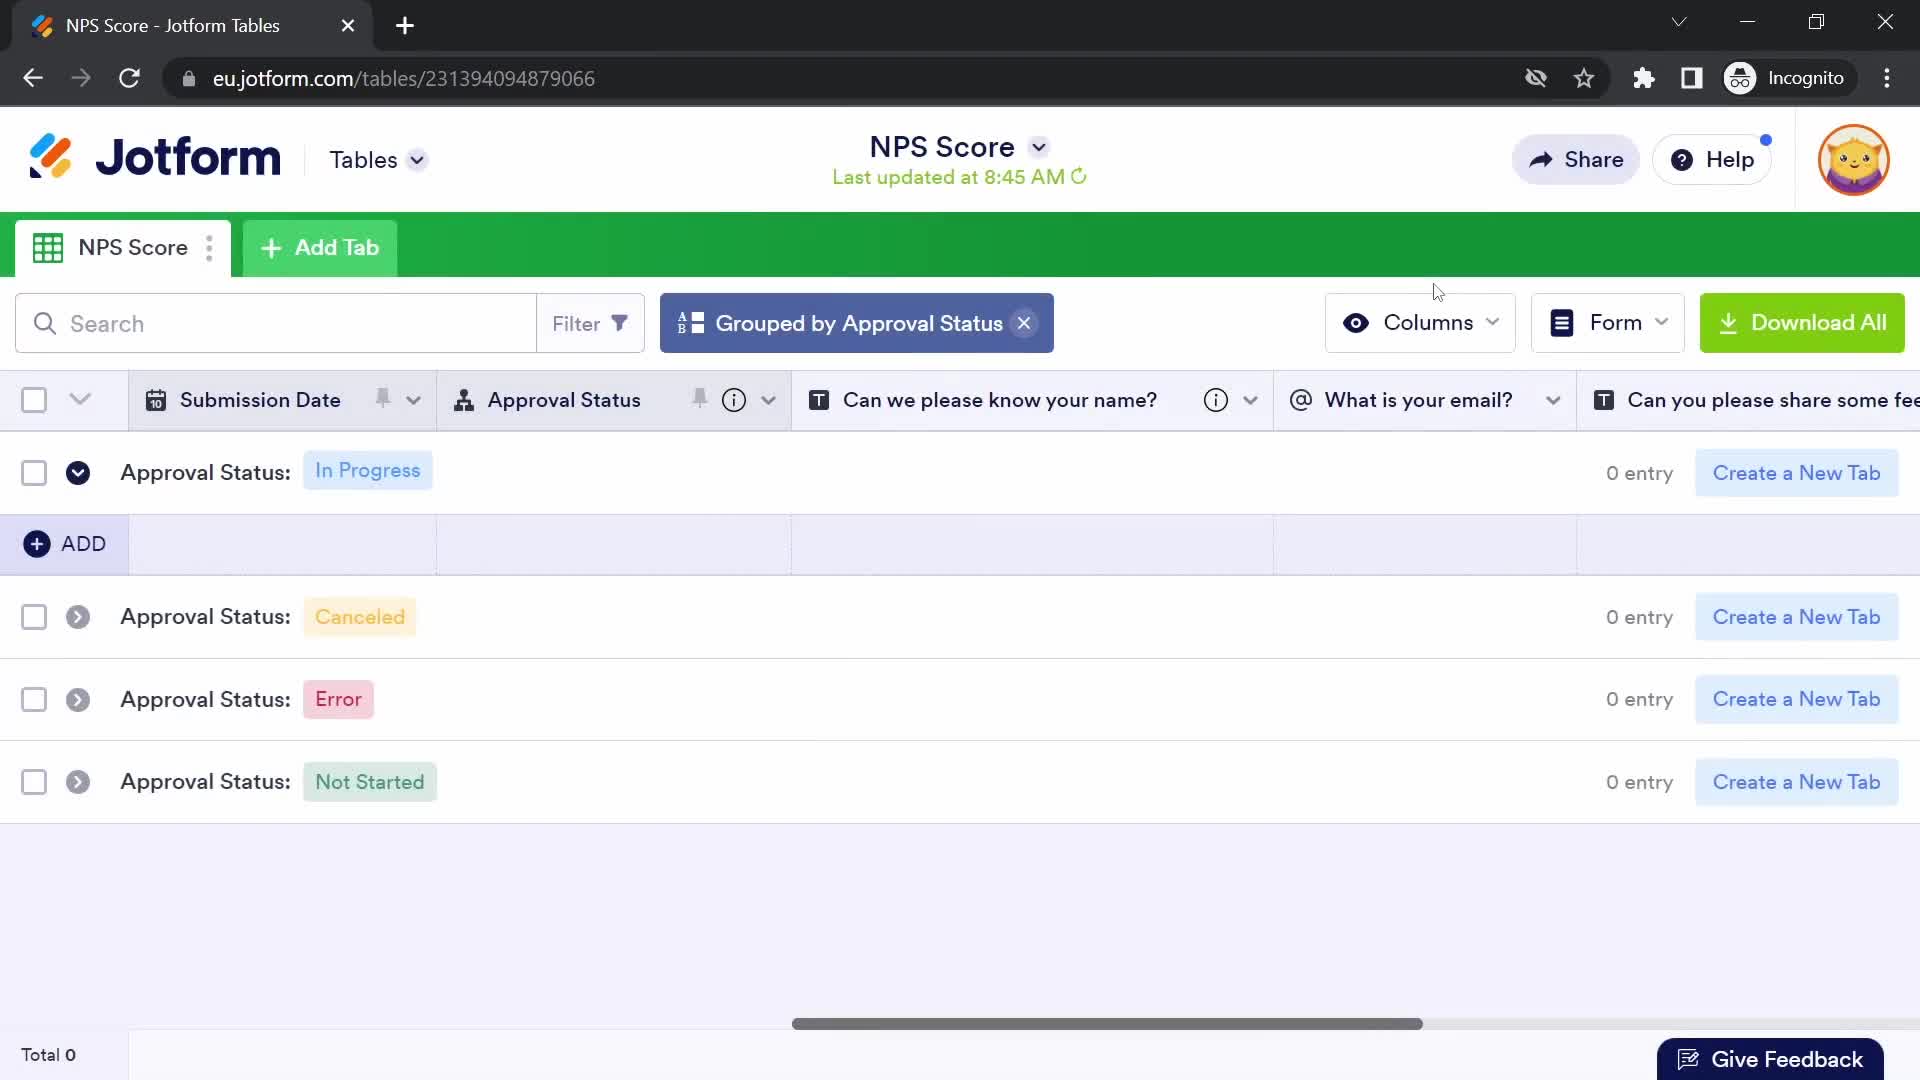Image resolution: width=1920 pixels, height=1080 pixels.
Task: Open the Tables dropdown menu
Action: pyautogui.click(x=376, y=160)
